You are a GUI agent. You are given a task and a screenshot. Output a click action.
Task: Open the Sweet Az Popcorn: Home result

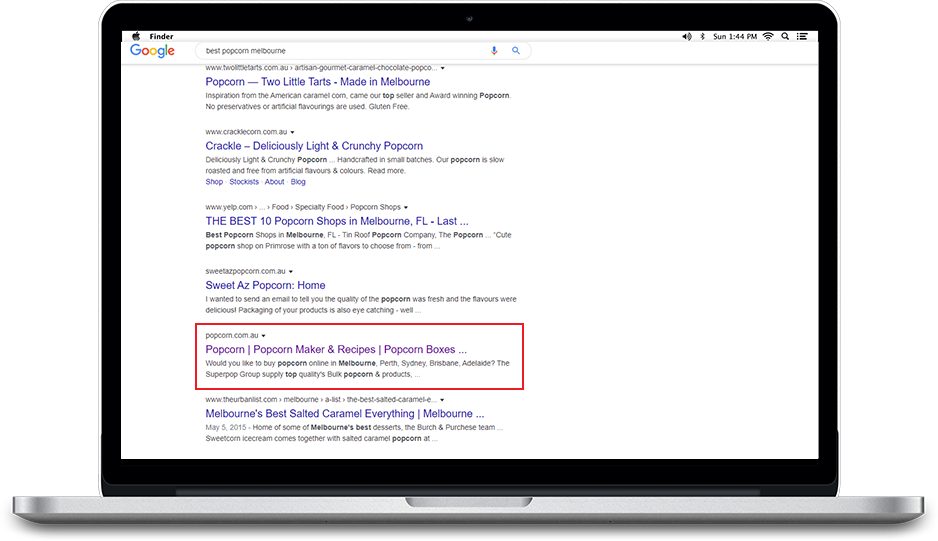tap(265, 285)
